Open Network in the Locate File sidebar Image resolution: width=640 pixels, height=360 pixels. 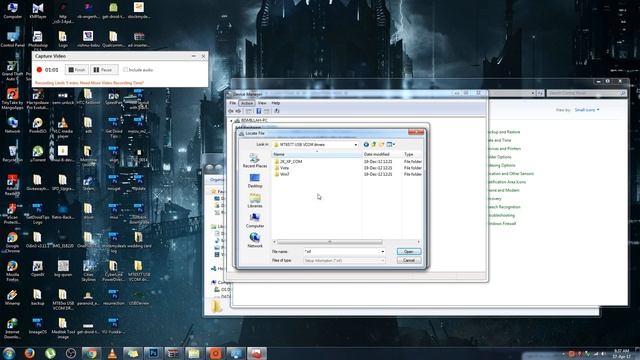pos(255,240)
